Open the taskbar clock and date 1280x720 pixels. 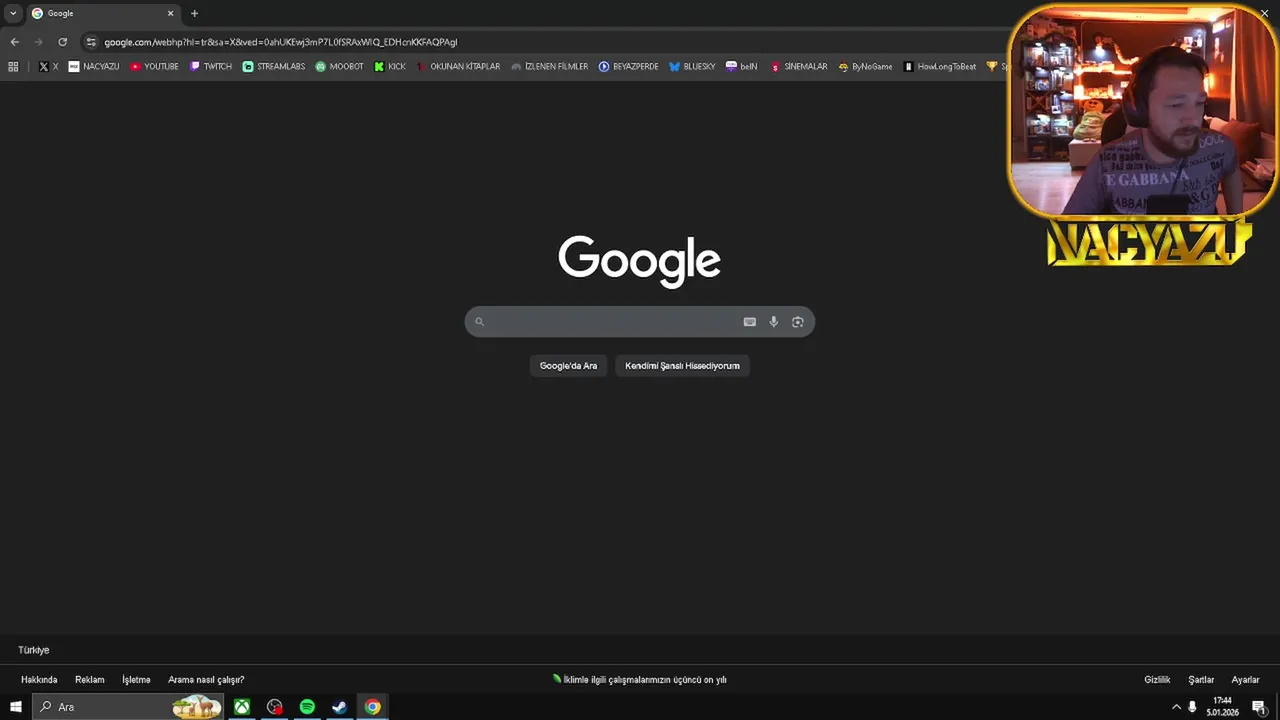pos(1222,707)
